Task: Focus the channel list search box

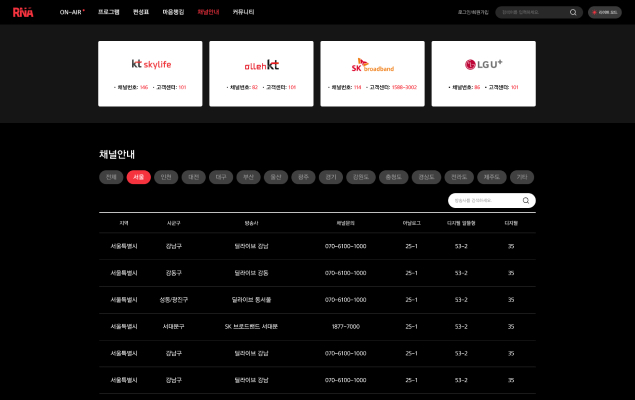Action: tap(484, 200)
